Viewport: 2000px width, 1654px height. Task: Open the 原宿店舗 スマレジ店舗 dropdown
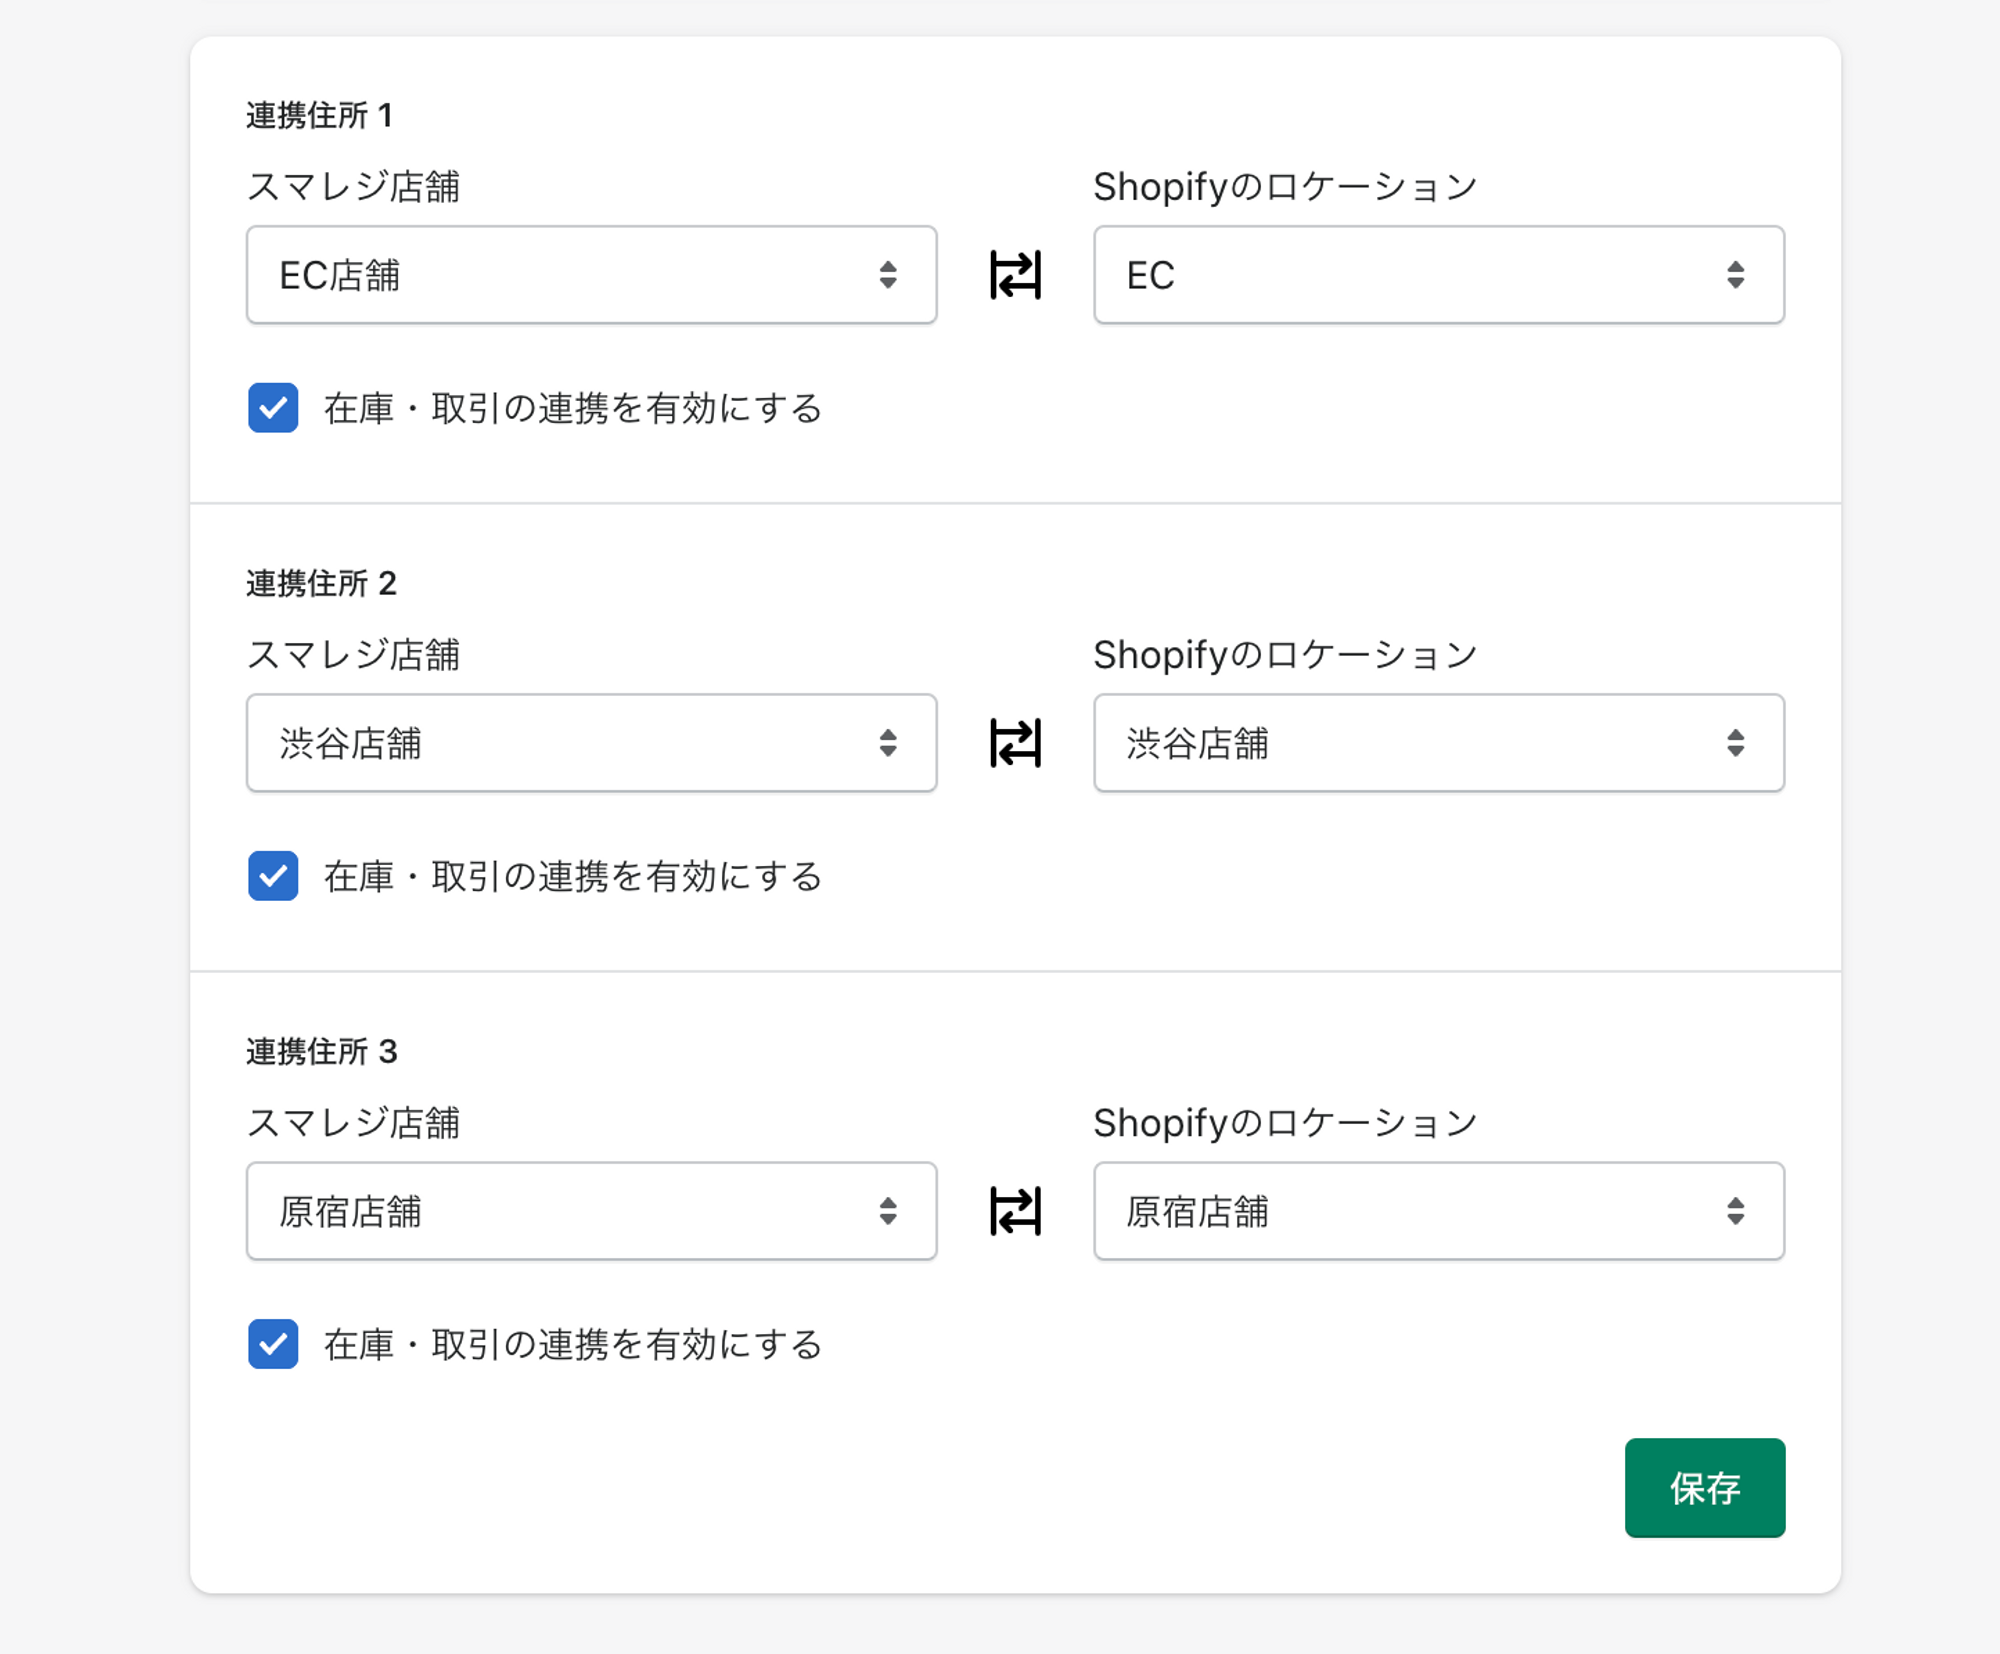pos(592,1211)
